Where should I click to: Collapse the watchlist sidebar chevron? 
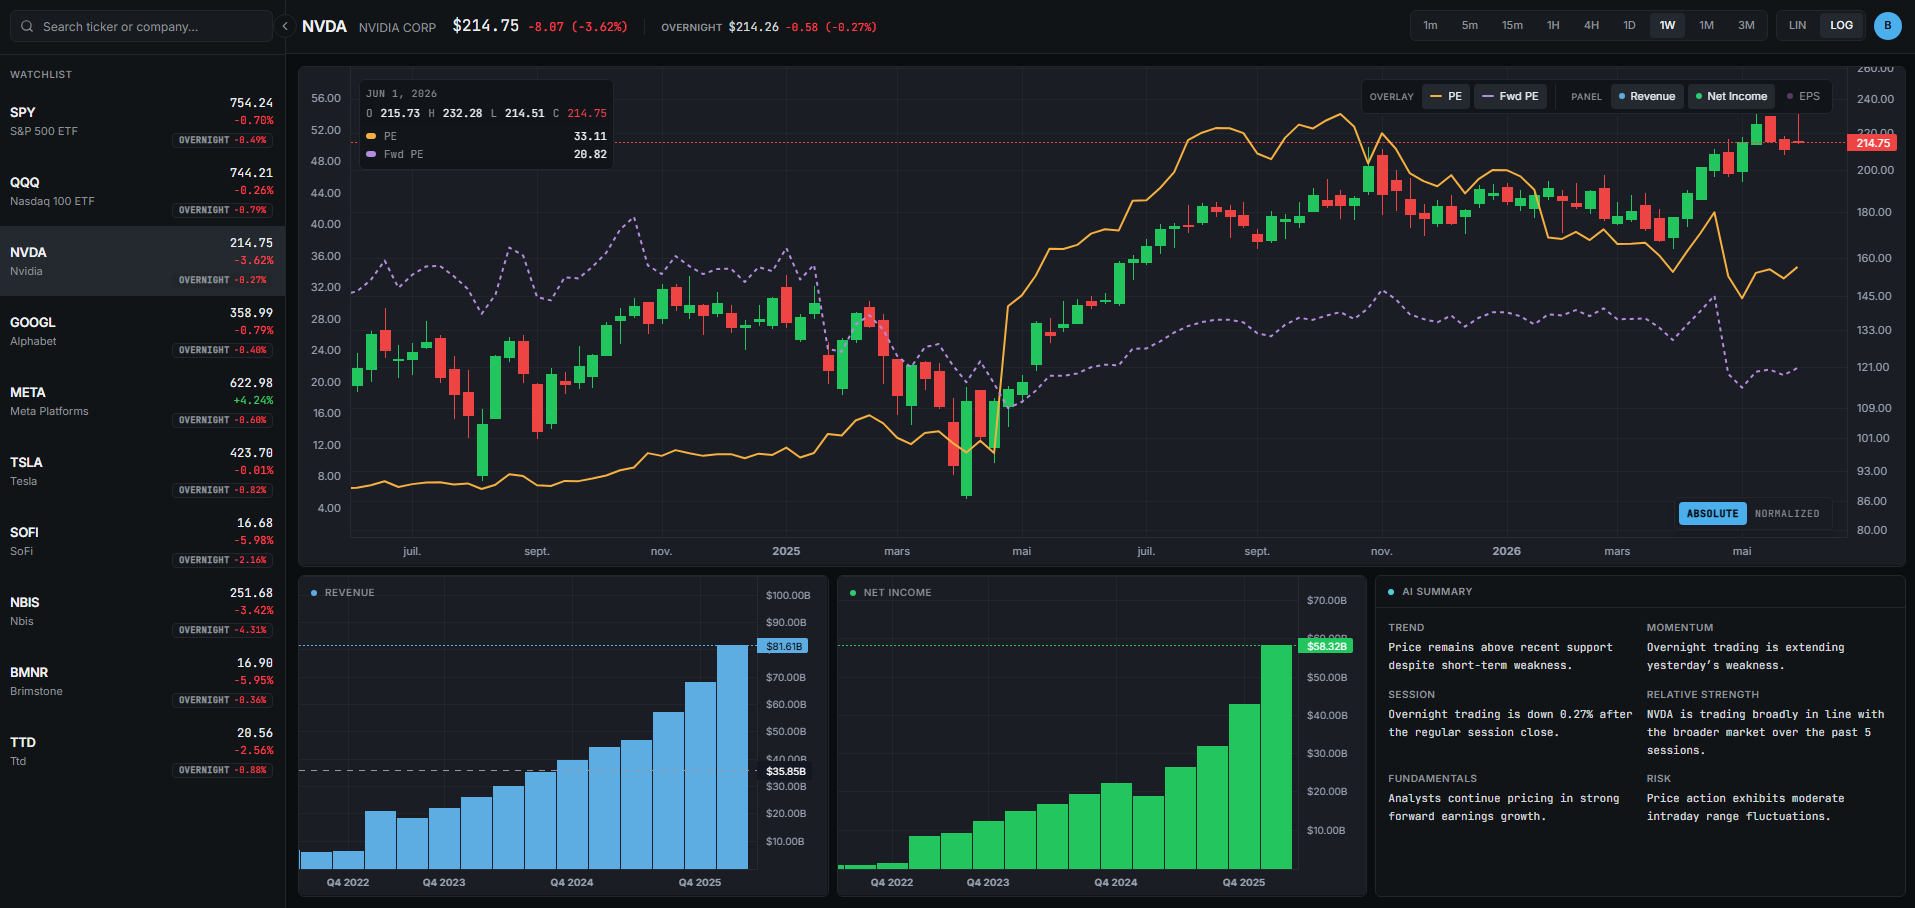pyautogui.click(x=285, y=26)
